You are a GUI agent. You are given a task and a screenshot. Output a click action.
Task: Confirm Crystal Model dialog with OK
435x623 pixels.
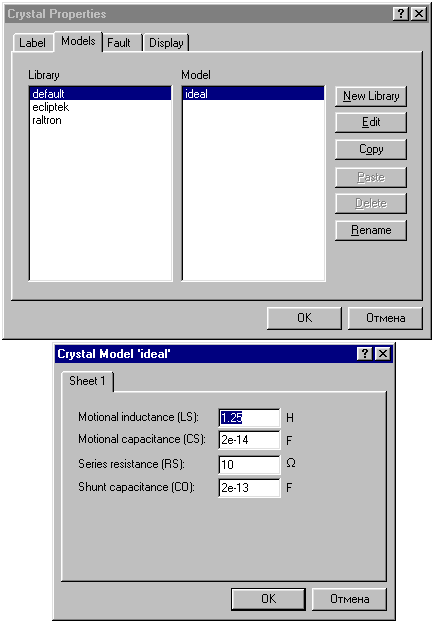pos(268,599)
